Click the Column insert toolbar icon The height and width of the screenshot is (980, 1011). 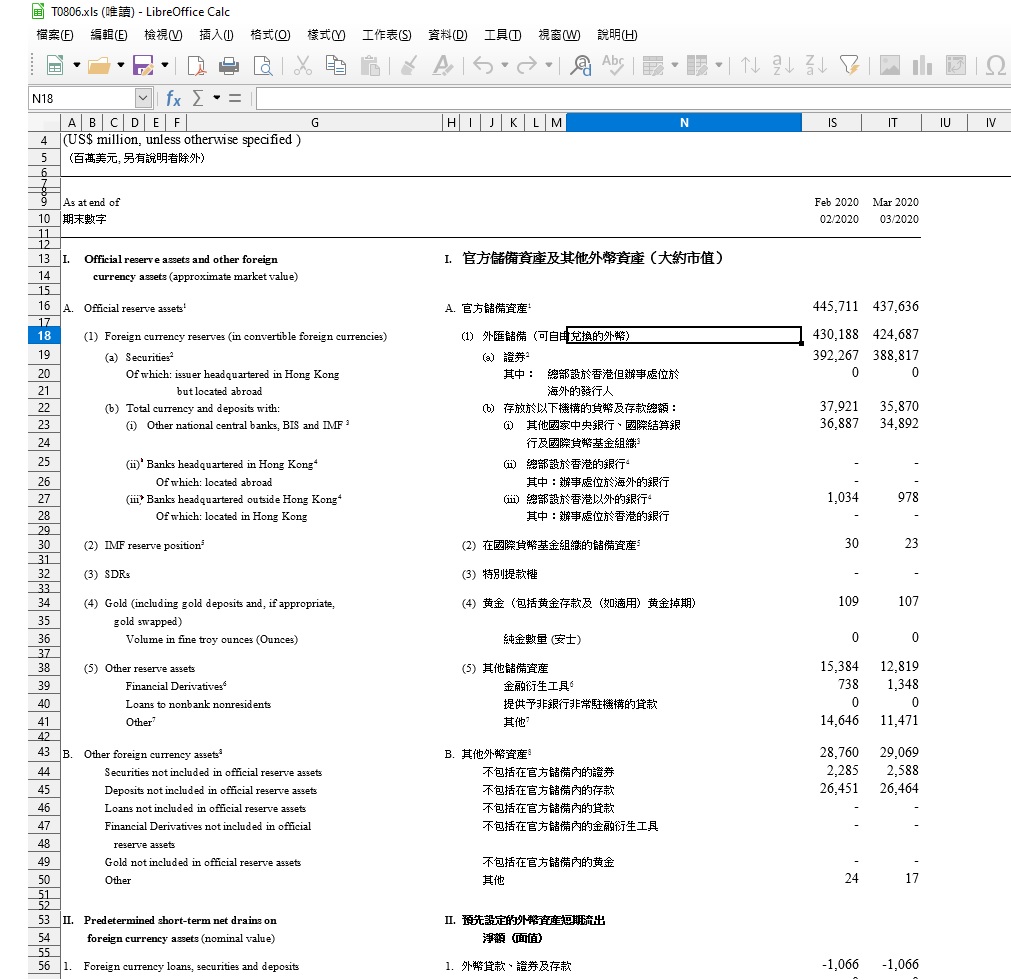coord(697,65)
